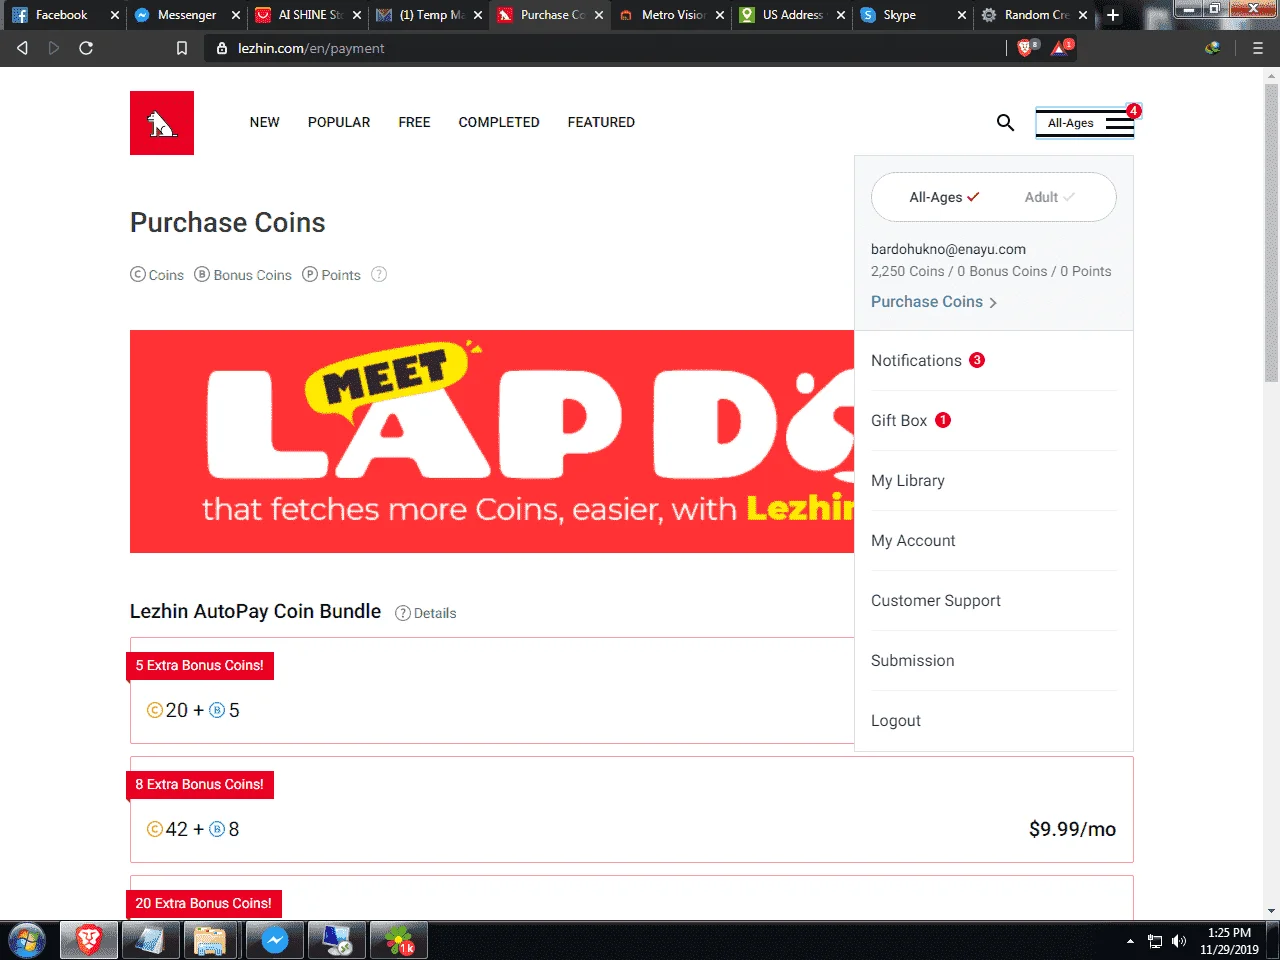
Task: Log out via the Logout entry
Action: tap(993, 720)
